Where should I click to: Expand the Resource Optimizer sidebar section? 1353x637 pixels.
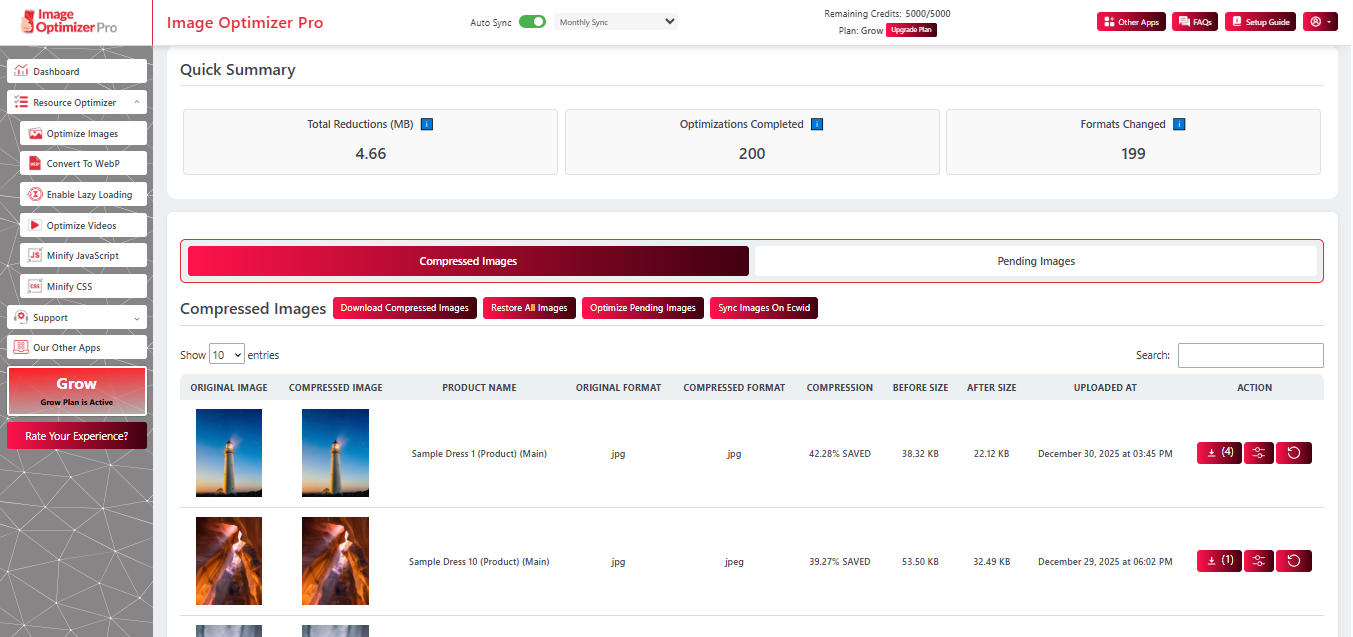click(x=77, y=101)
